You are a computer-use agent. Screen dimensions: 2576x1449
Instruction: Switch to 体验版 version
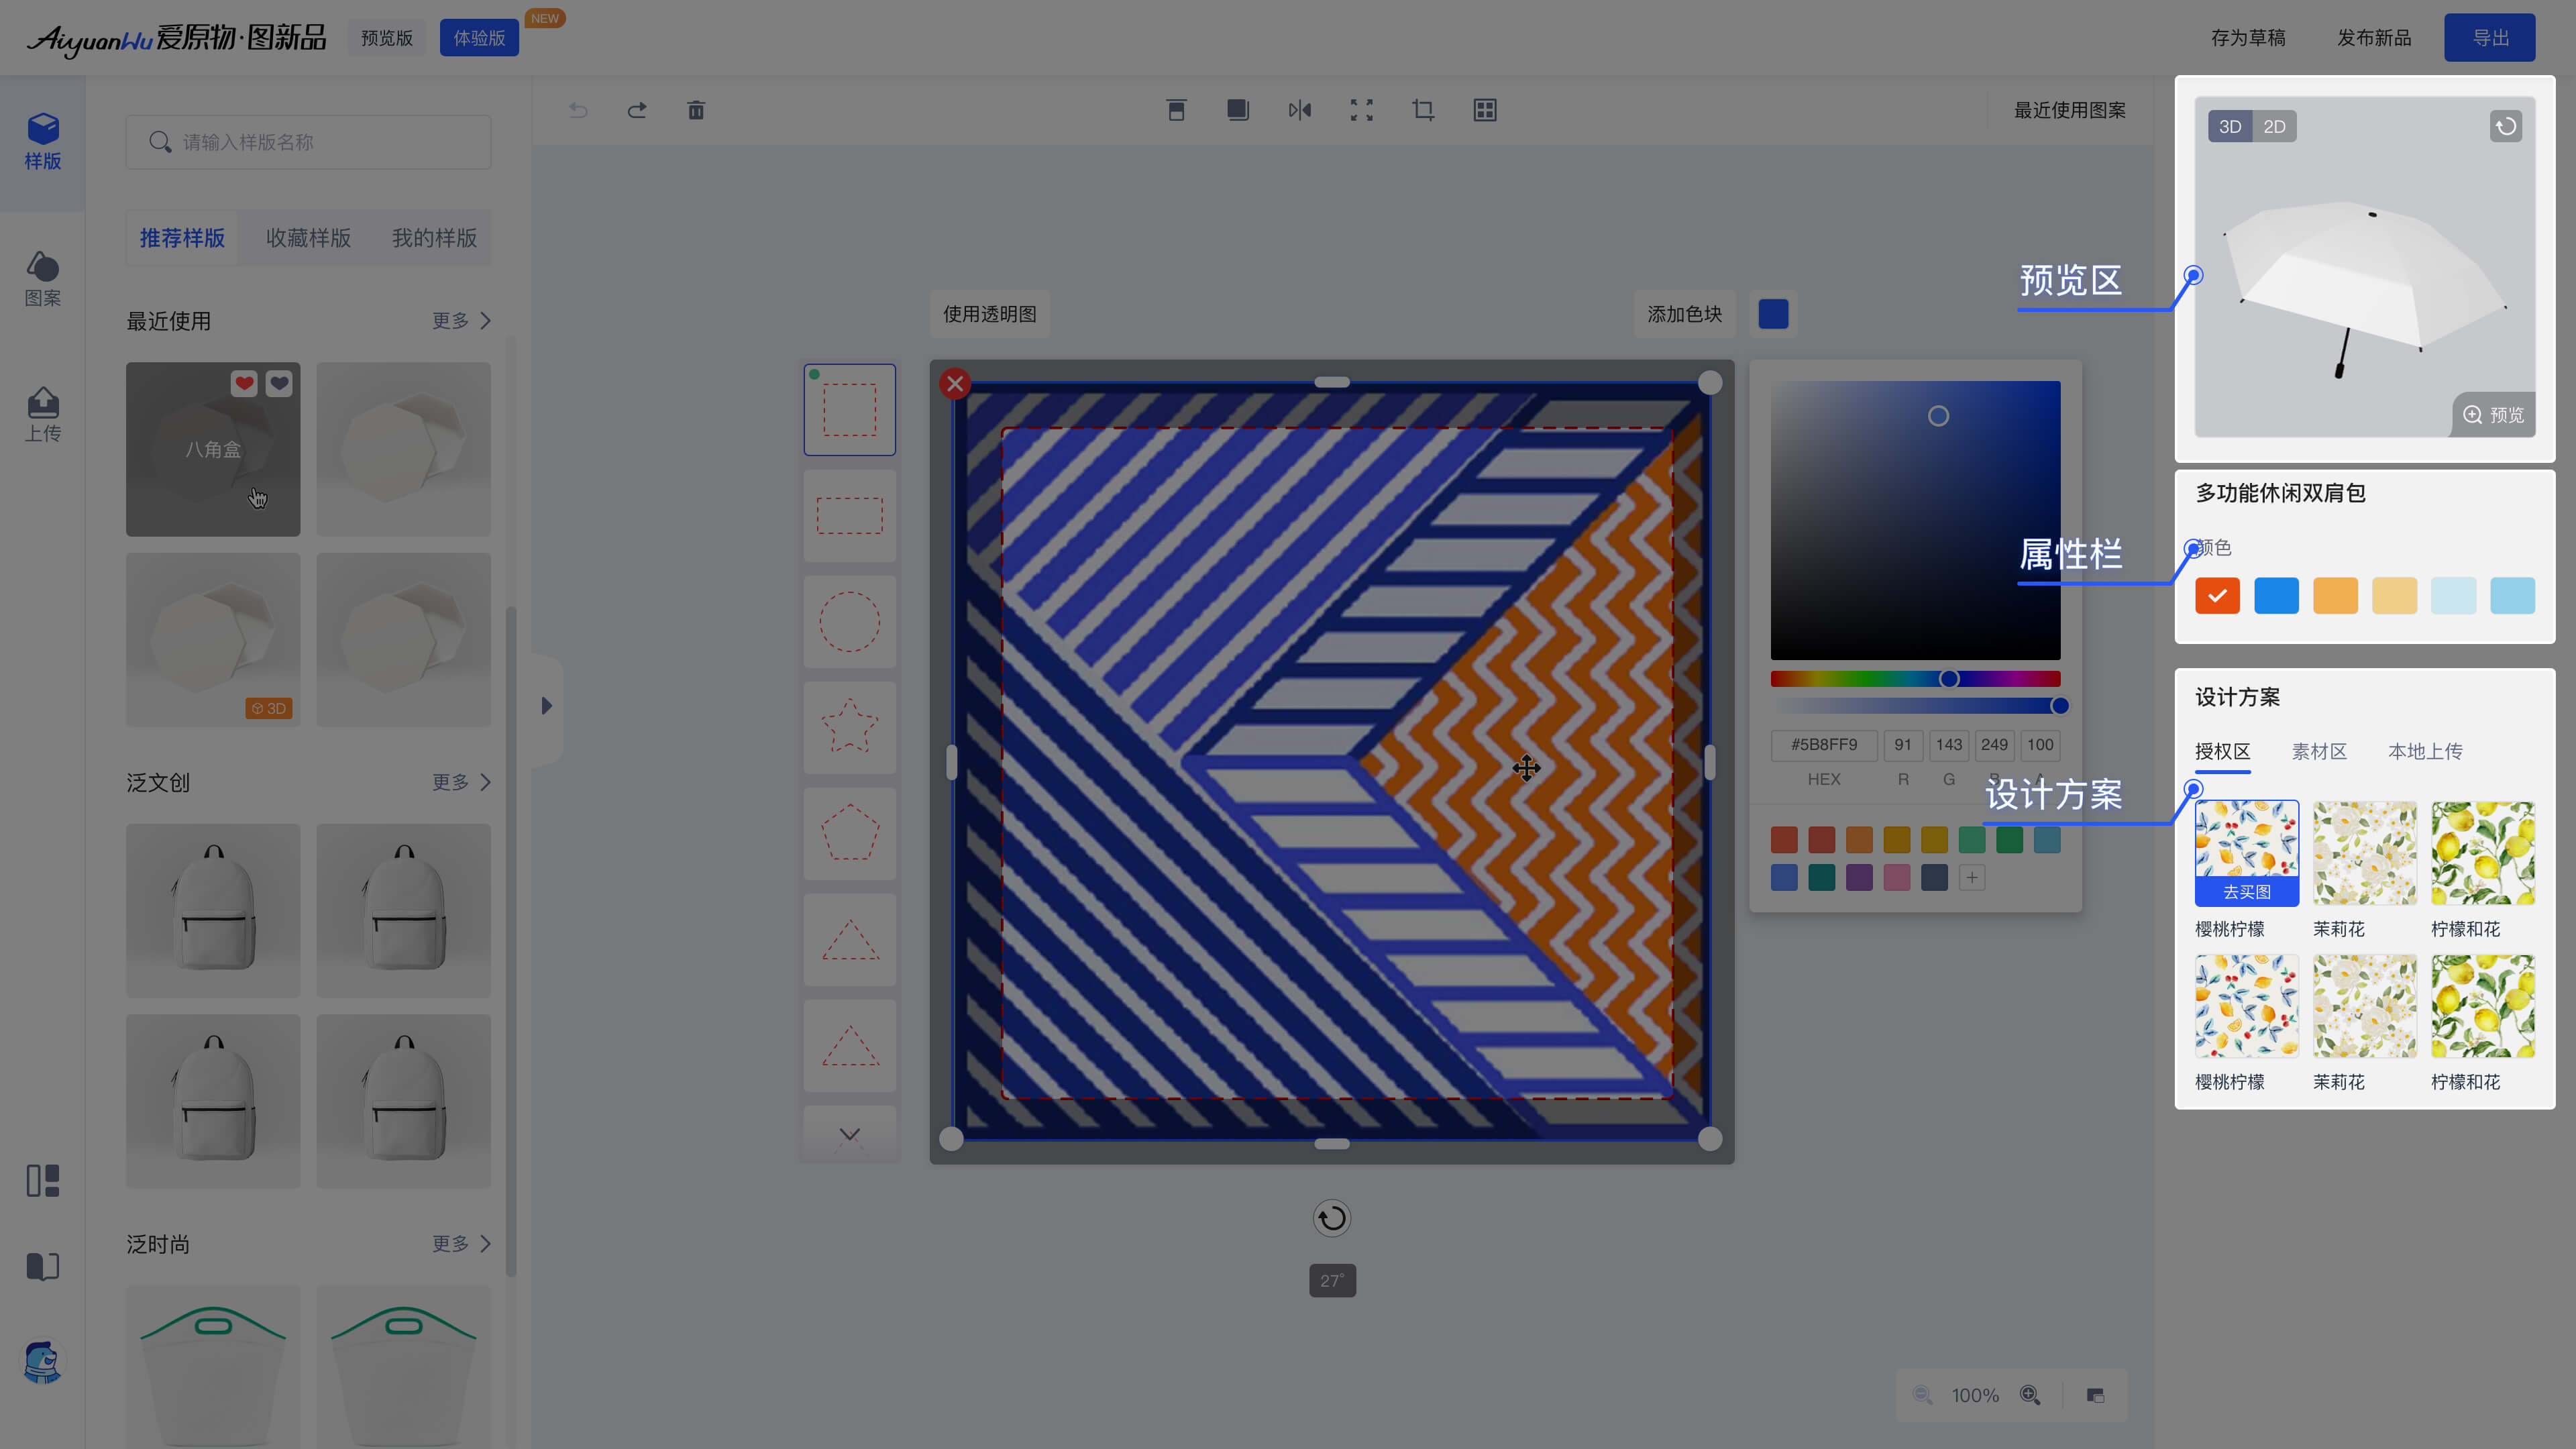(479, 38)
